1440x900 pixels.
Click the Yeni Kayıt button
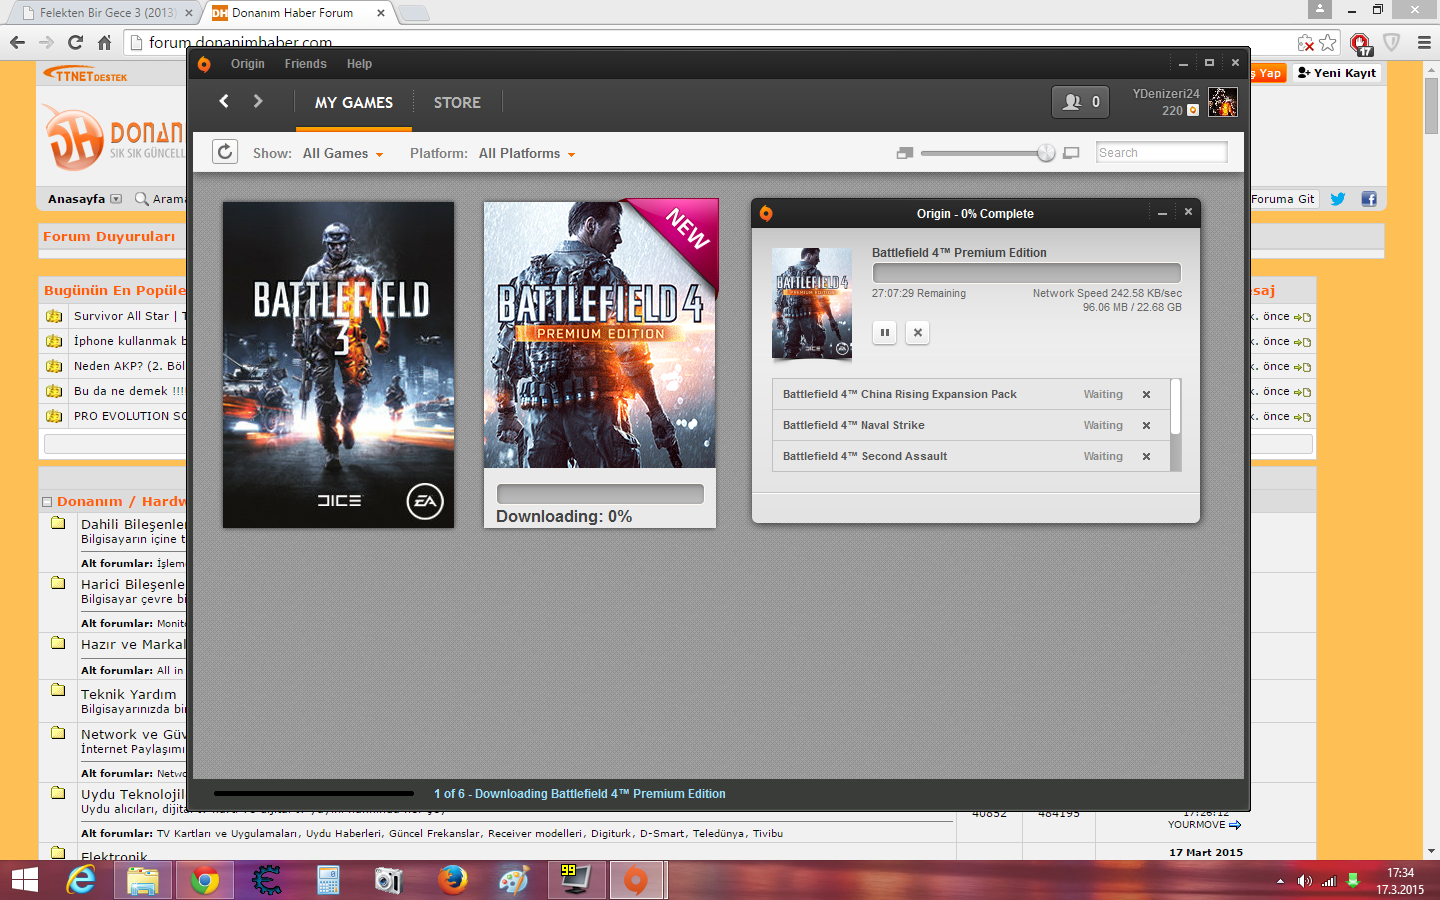[x=1337, y=73]
